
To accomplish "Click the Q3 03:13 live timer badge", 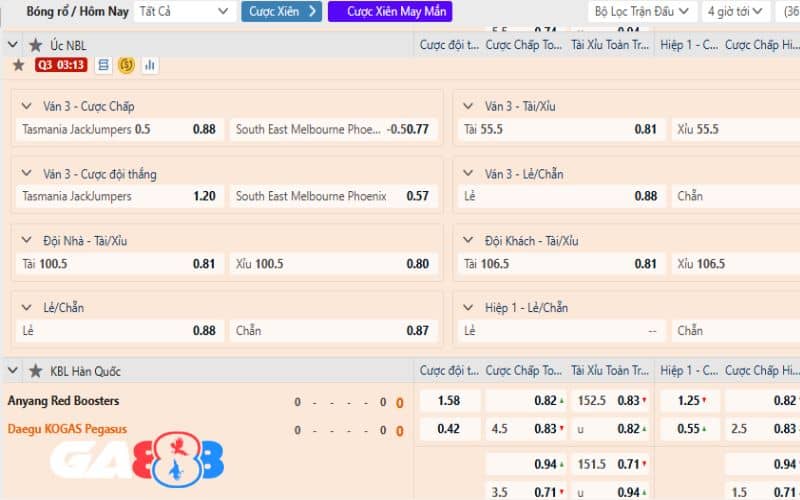I will (61, 65).
